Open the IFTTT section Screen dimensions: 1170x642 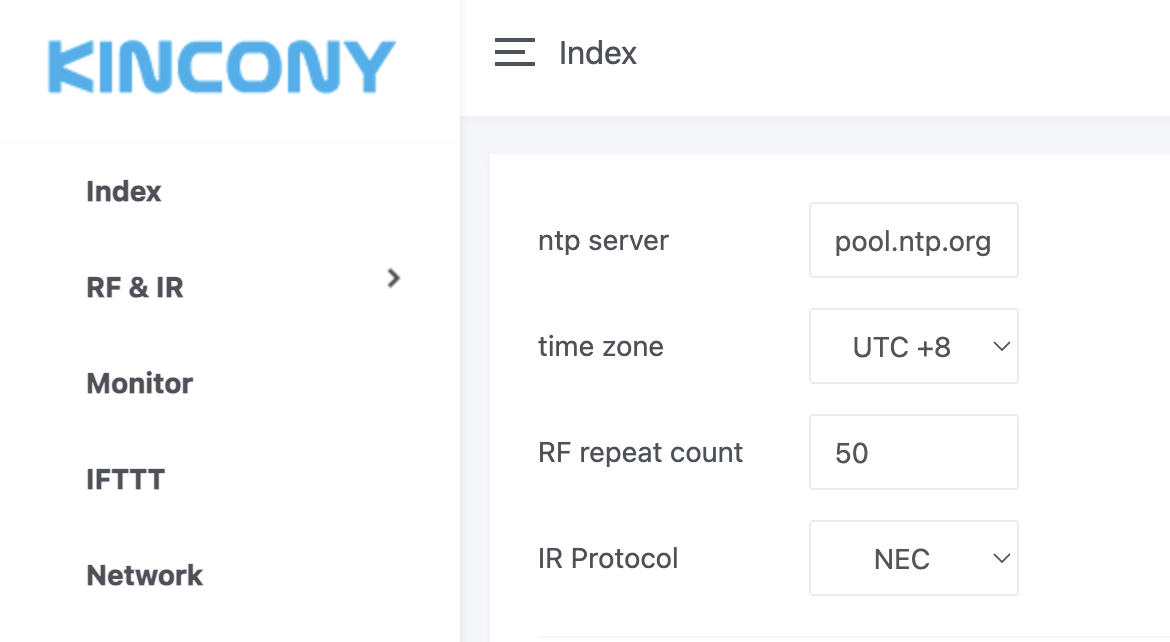coord(126,479)
